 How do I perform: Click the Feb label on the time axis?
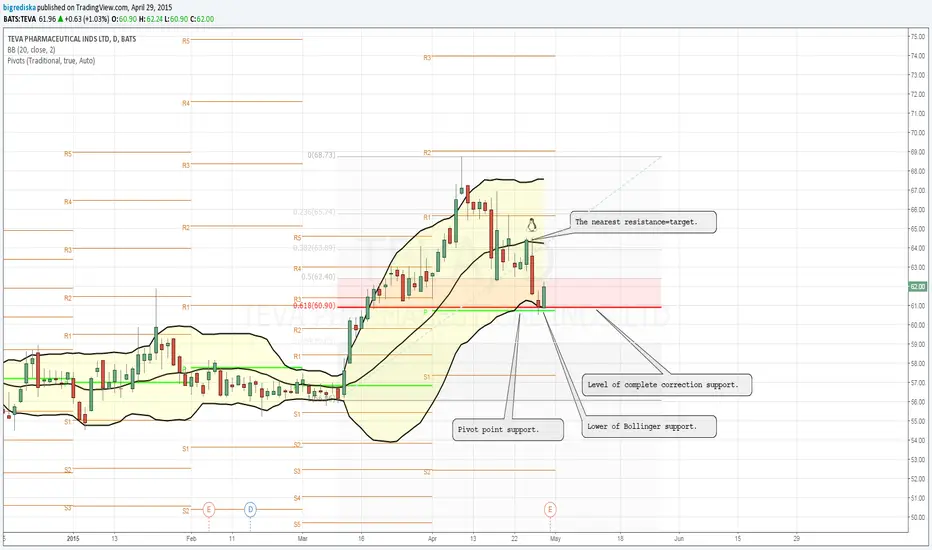click(x=191, y=539)
